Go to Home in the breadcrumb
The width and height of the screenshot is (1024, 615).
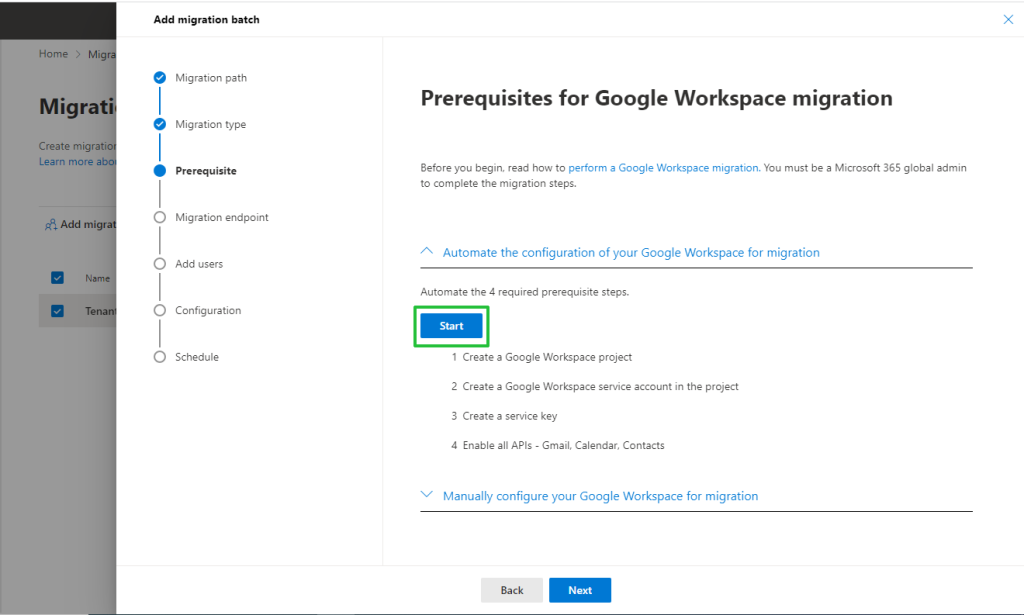click(x=53, y=53)
